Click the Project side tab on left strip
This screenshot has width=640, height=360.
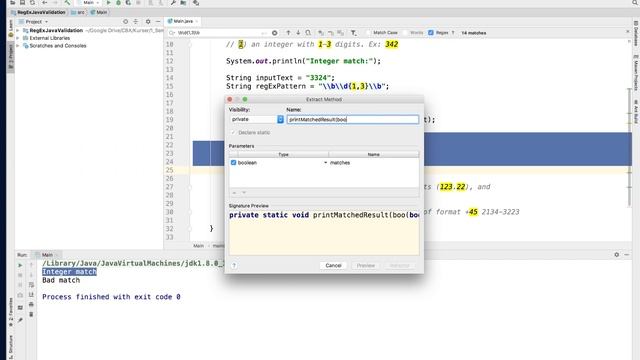coord(11,58)
